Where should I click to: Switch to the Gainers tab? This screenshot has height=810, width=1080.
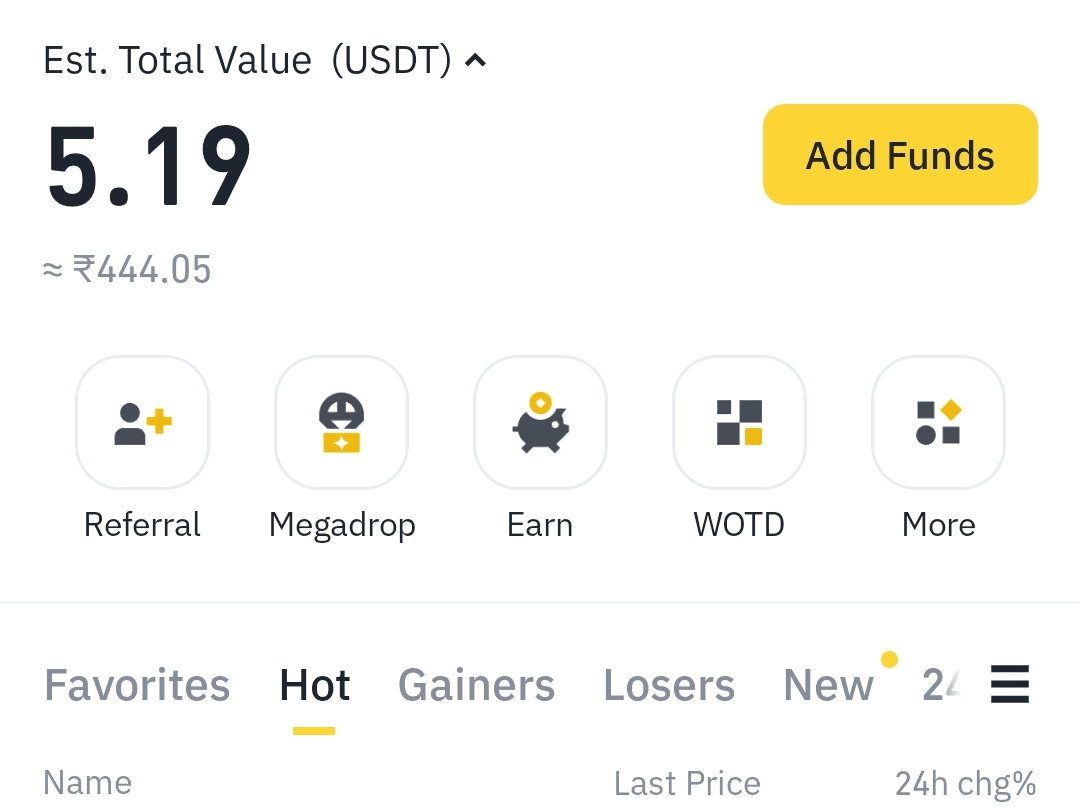click(x=476, y=686)
